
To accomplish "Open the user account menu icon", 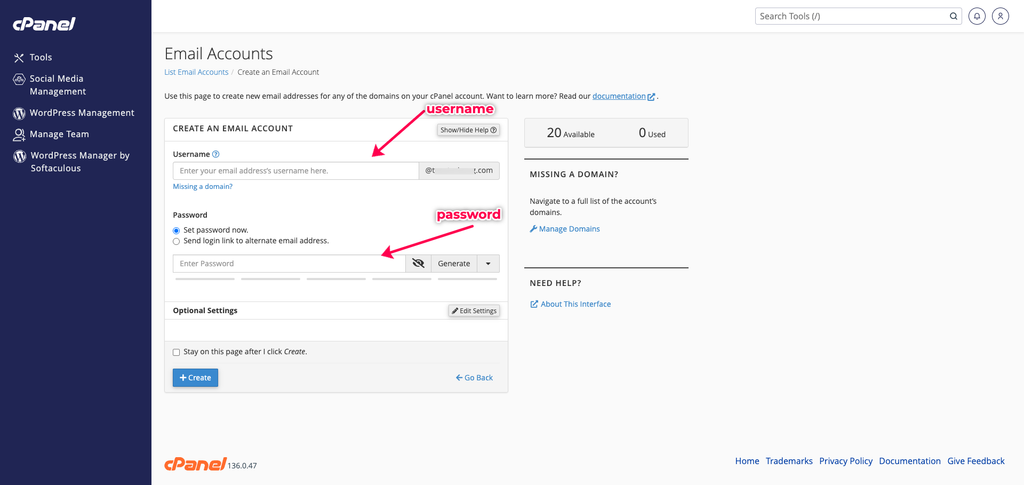I will 1000,16.
